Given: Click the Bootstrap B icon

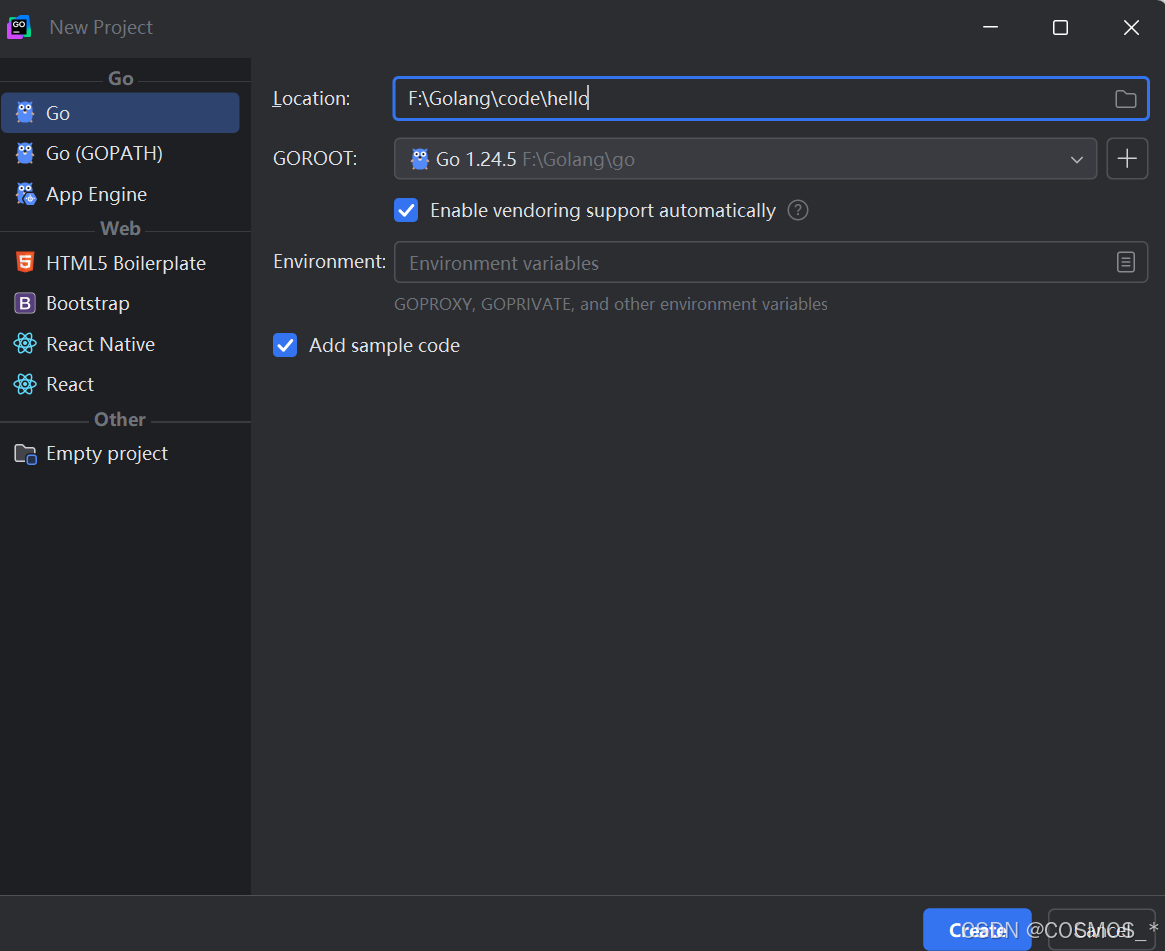Looking at the screenshot, I should tap(25, 303).
